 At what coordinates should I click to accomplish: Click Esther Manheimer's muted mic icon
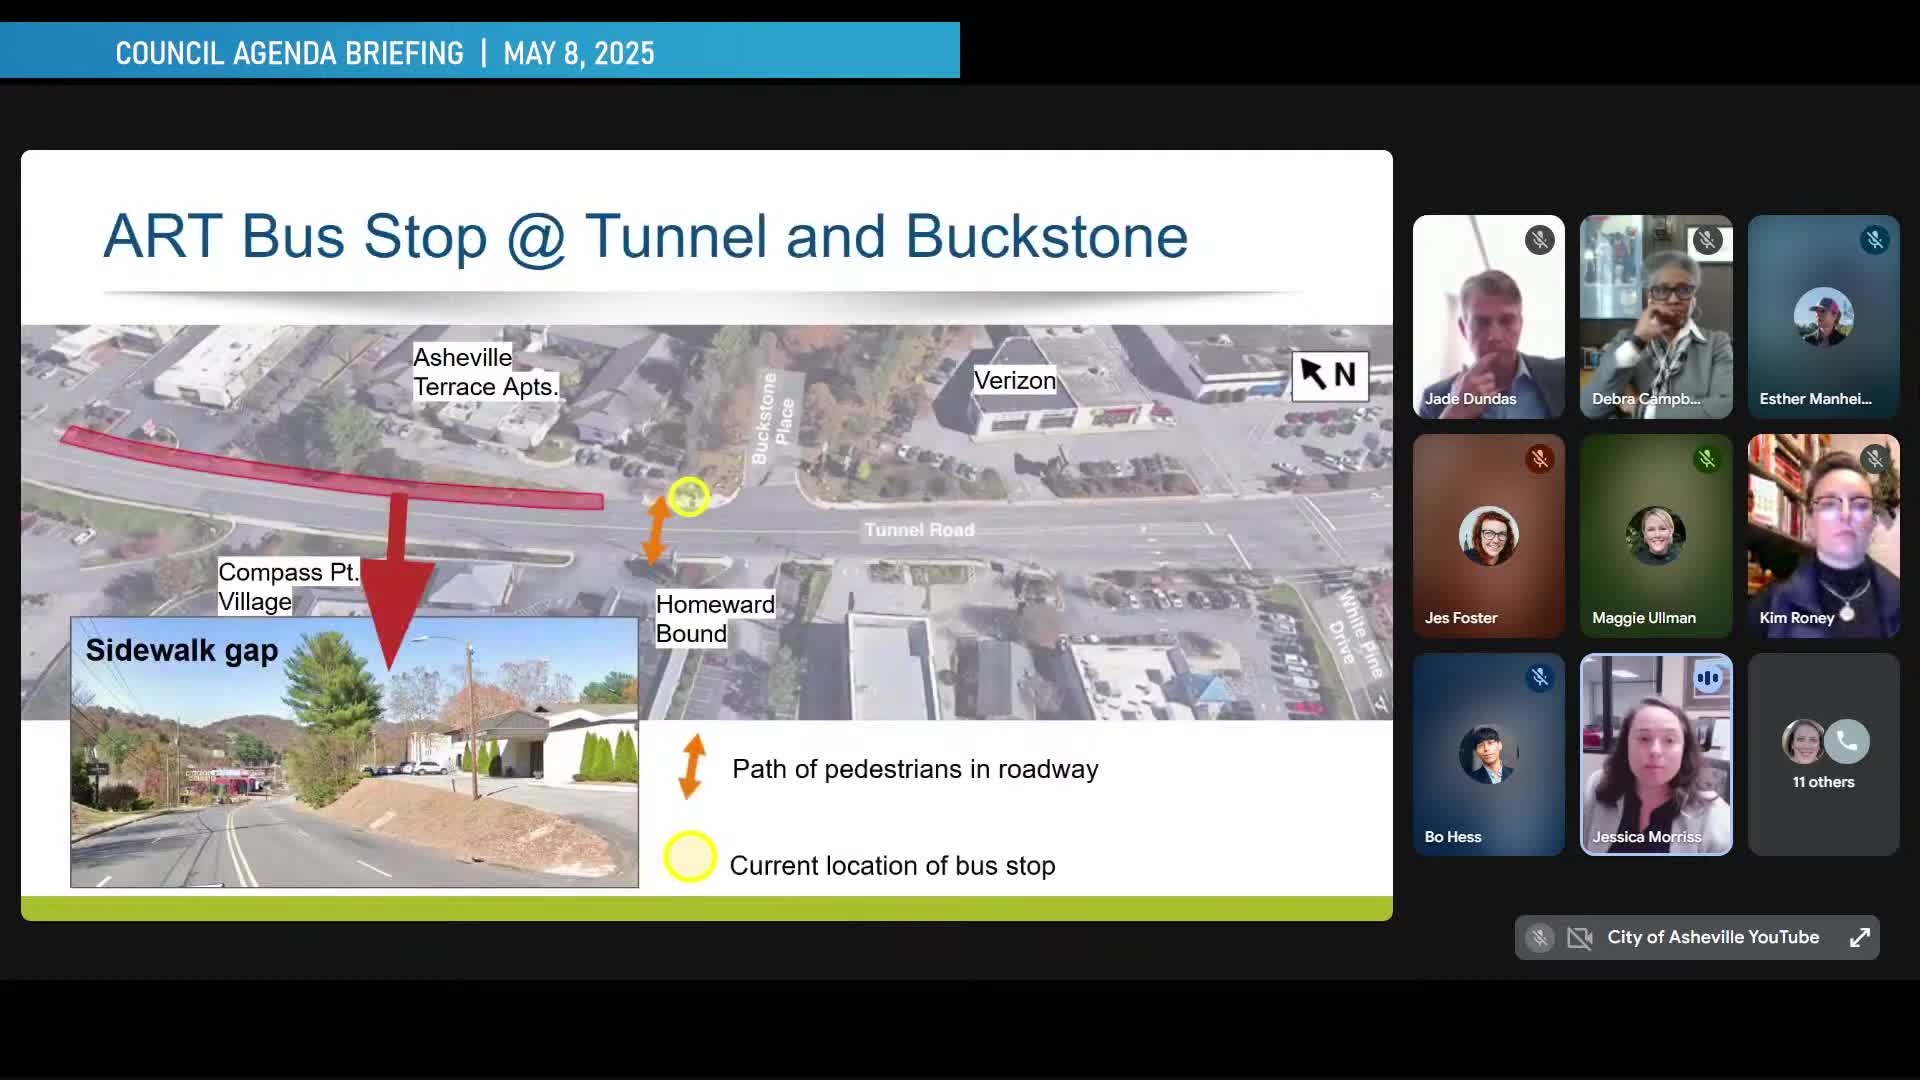click(1874, 240)
